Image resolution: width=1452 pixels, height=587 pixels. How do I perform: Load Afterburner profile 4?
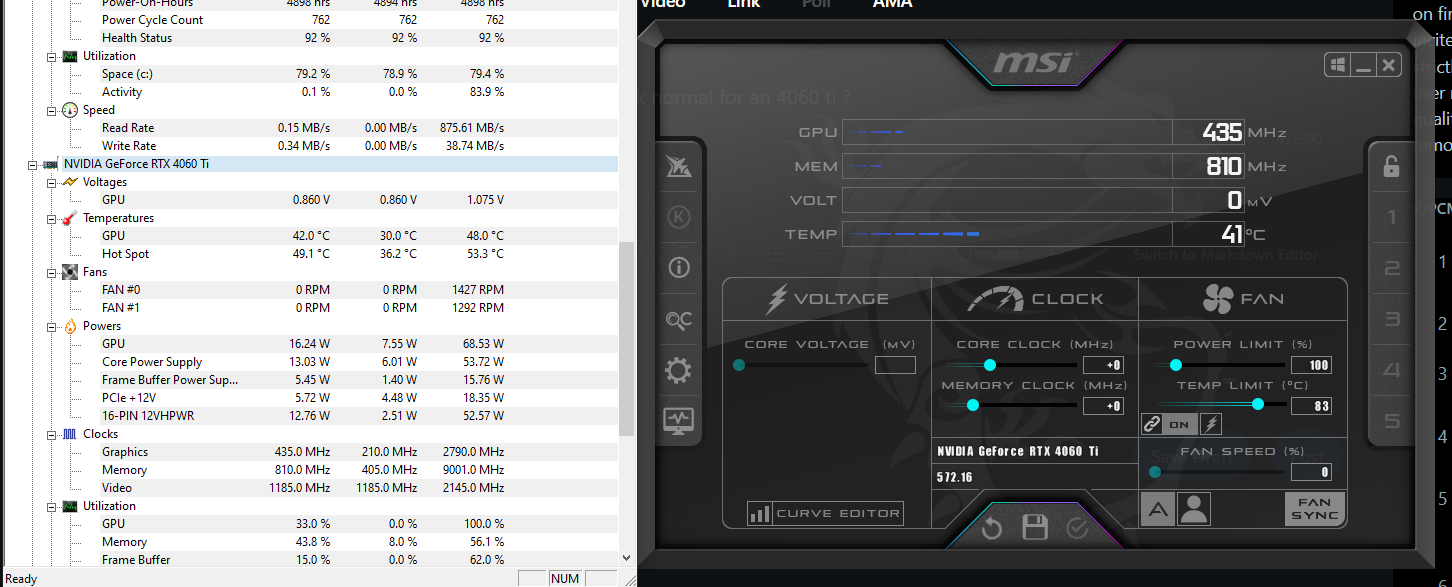pyautogui.click(x=1391, y=371)
